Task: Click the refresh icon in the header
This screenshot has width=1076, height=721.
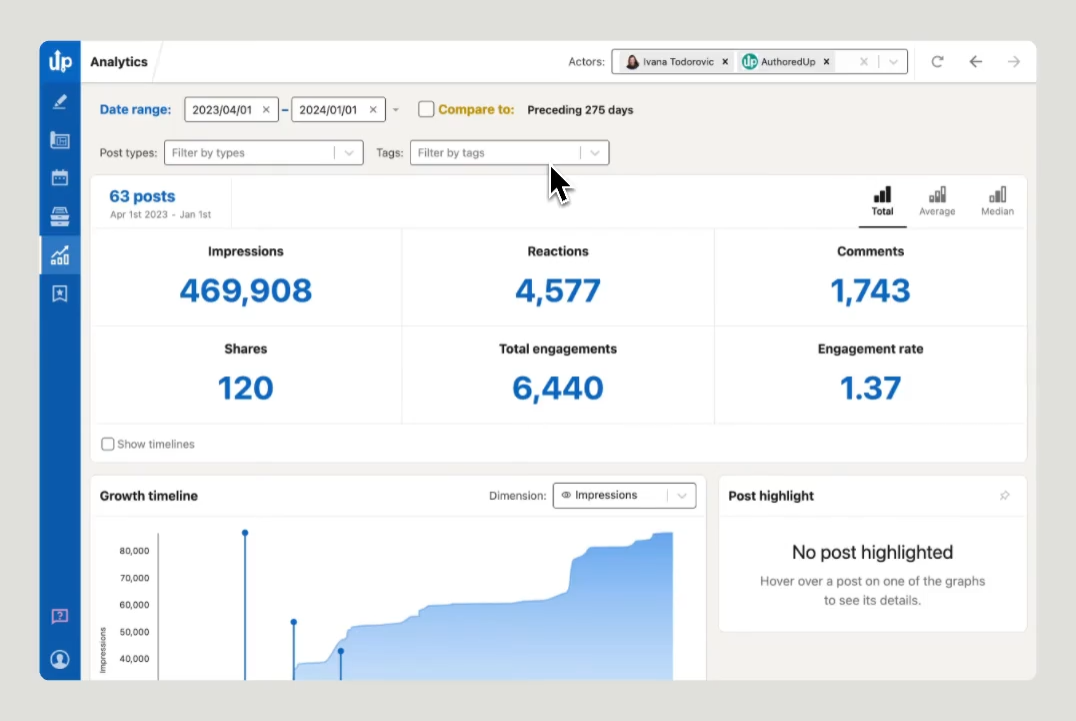Action: pyautogui.click(x=937, y=61)
